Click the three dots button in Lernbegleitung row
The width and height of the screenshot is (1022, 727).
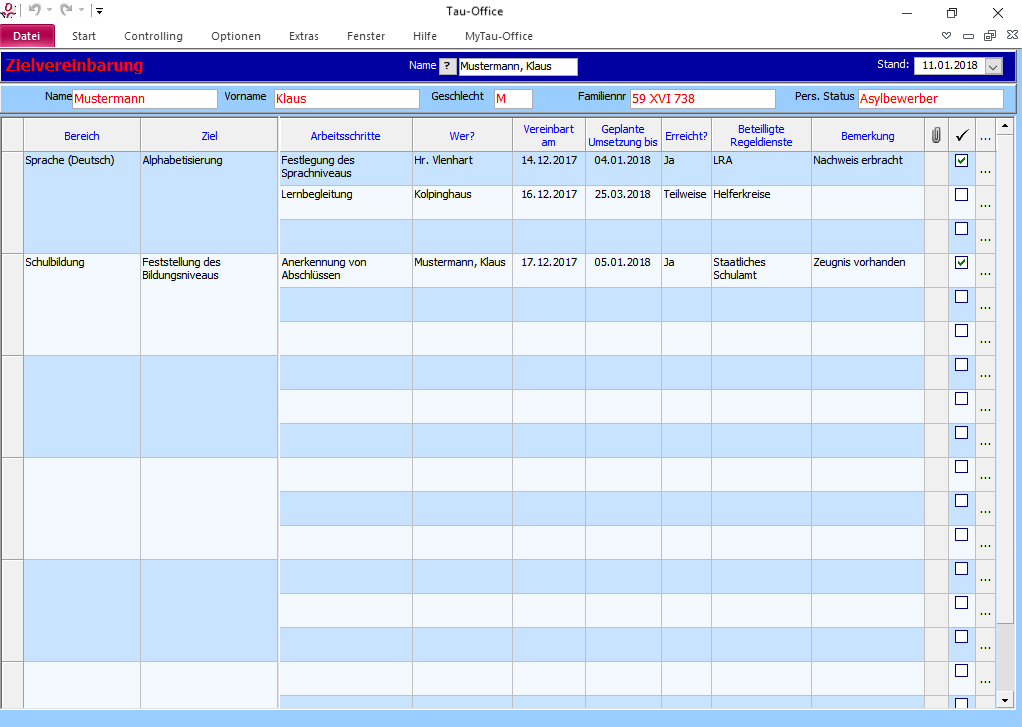[x=986, y=204]
